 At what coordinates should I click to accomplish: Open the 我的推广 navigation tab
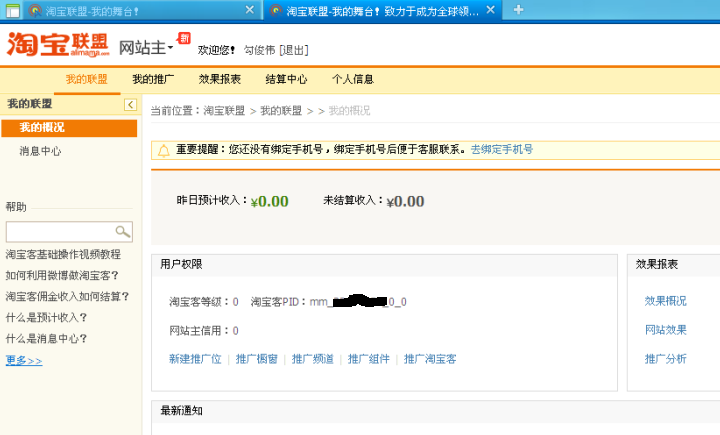click(153, 79)
